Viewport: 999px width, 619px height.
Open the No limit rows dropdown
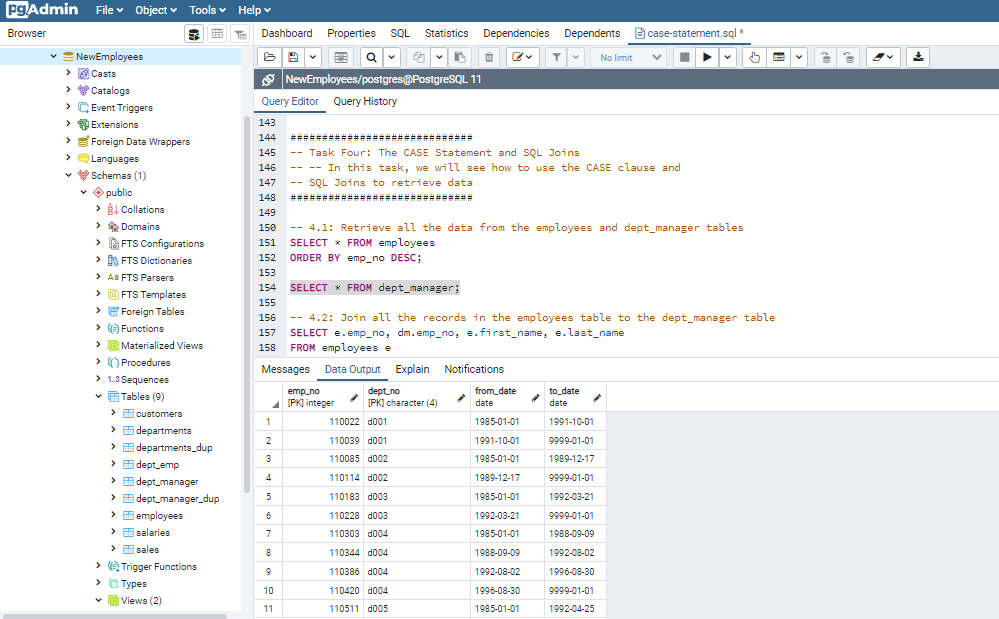629,57
